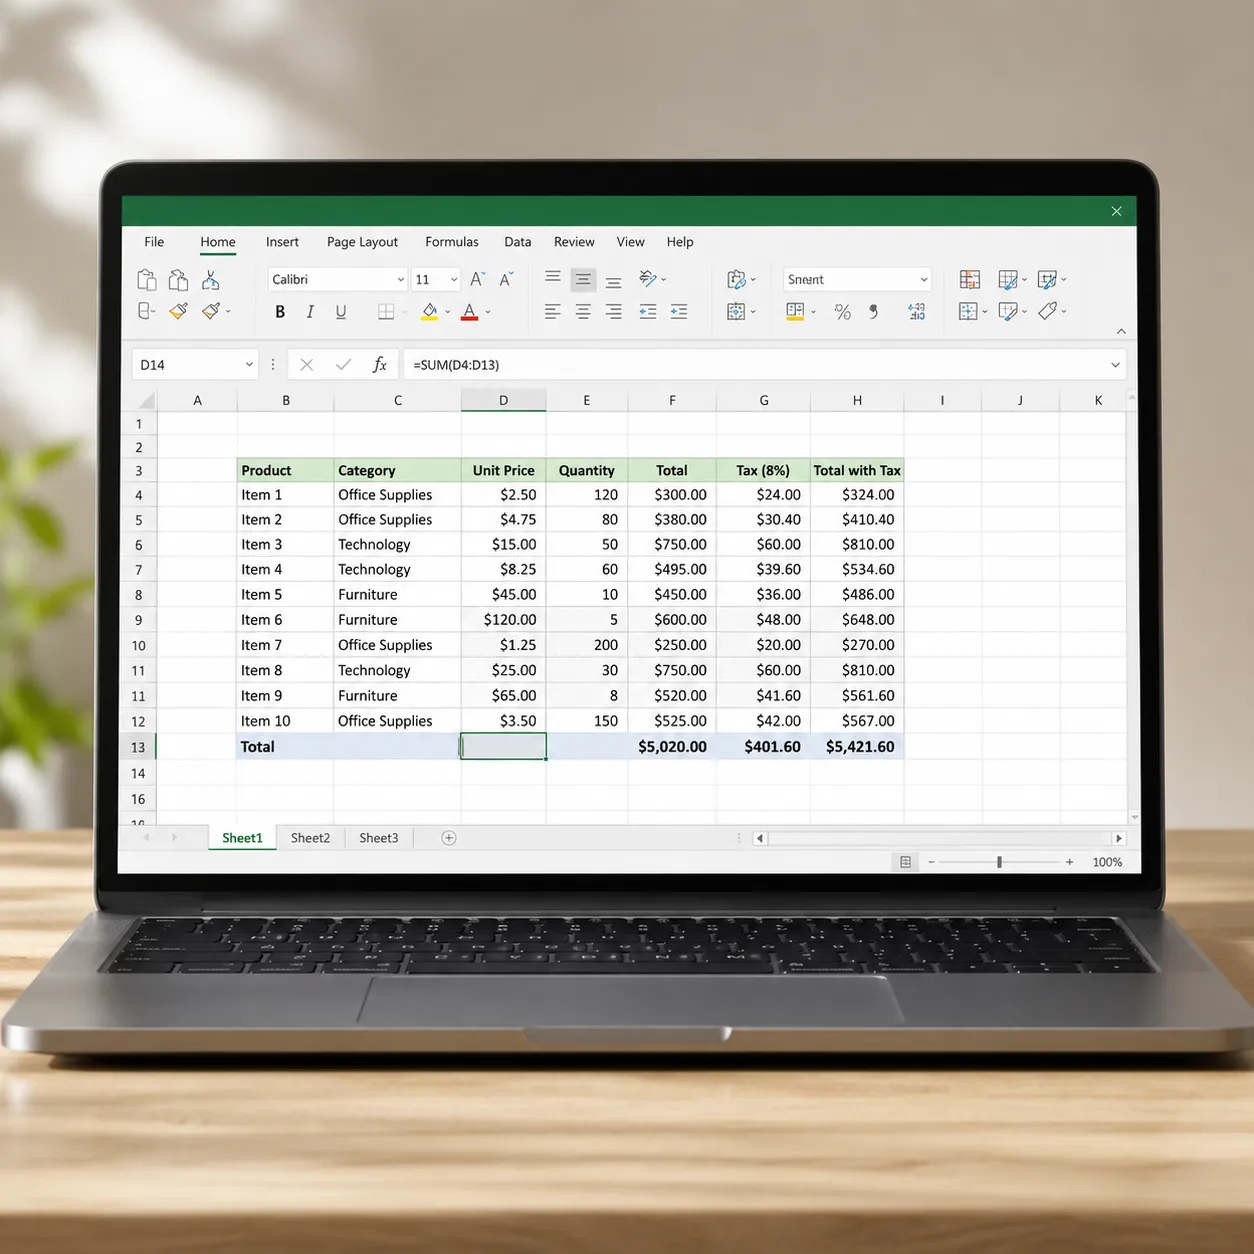Open the Sheet3 worksheet tab
Image resolution: width=1254 pixels, height=1254 pixels.
click(x=379, y=838)
